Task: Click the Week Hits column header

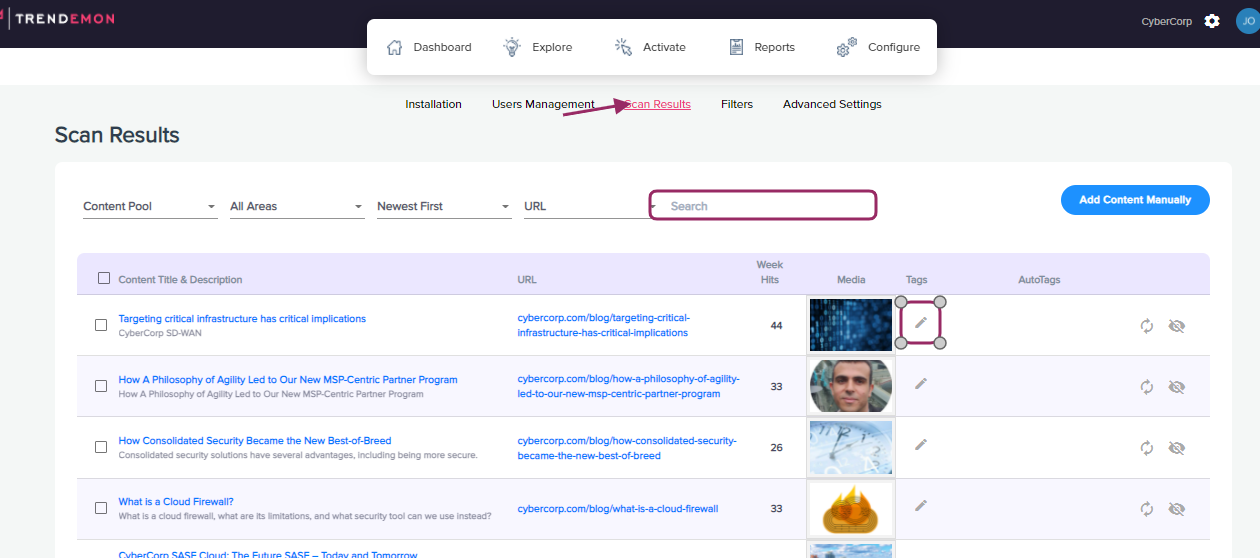Action: tap(770, 272)
